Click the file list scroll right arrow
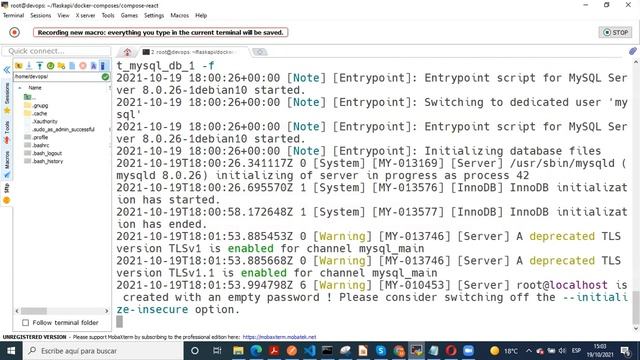 tap(107, 311)
